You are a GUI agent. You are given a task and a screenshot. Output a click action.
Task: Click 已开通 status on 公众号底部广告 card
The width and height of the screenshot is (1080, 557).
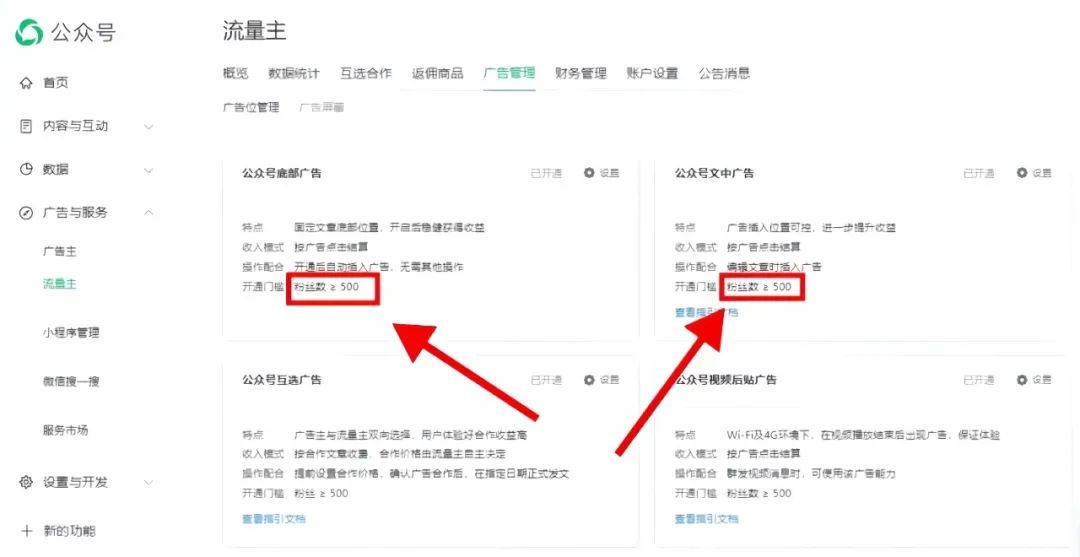click(546, 173)
